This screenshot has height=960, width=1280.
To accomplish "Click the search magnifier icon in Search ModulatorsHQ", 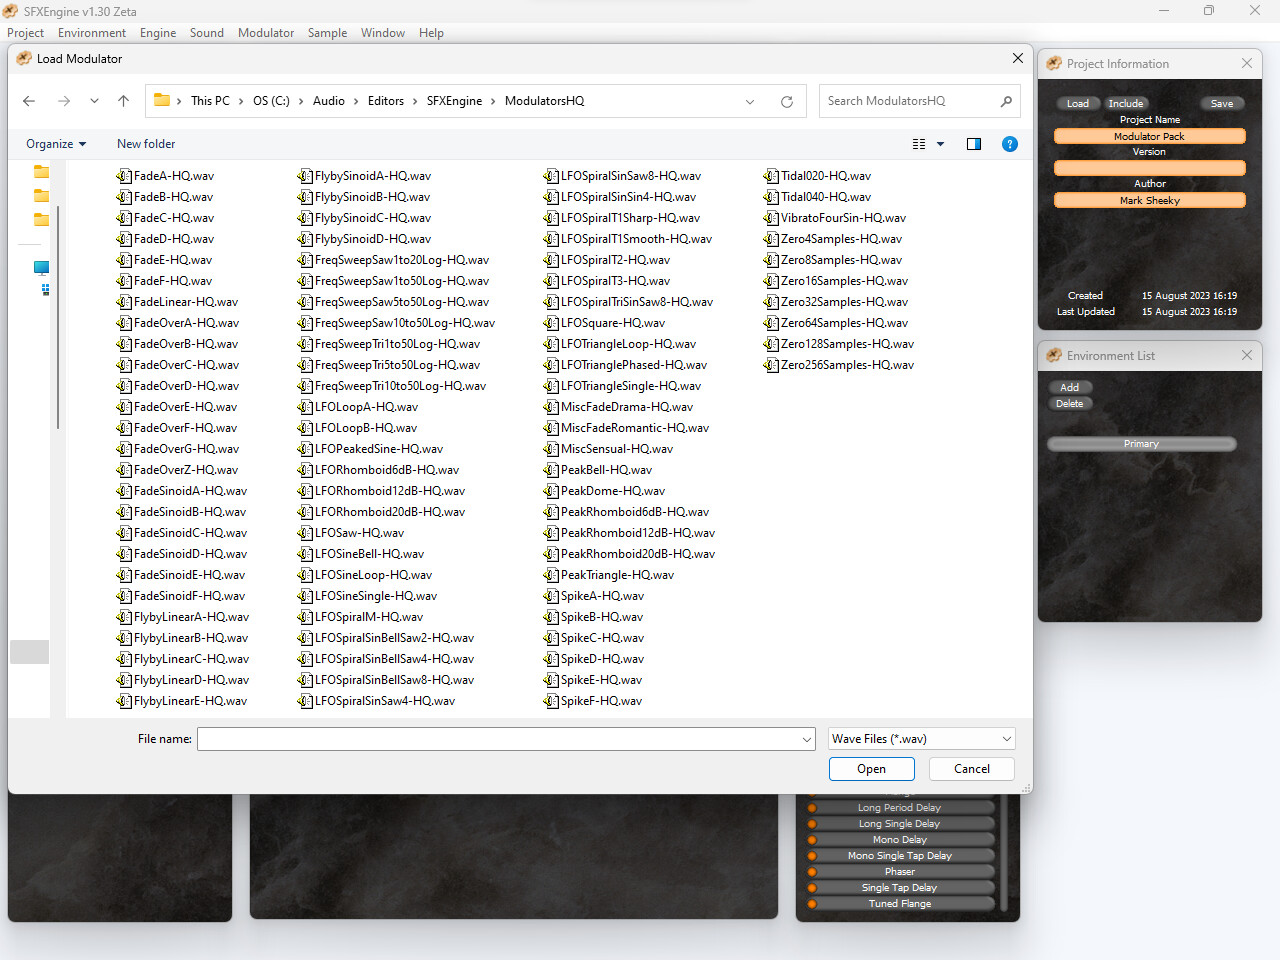I will click(x=1006, y=101).
